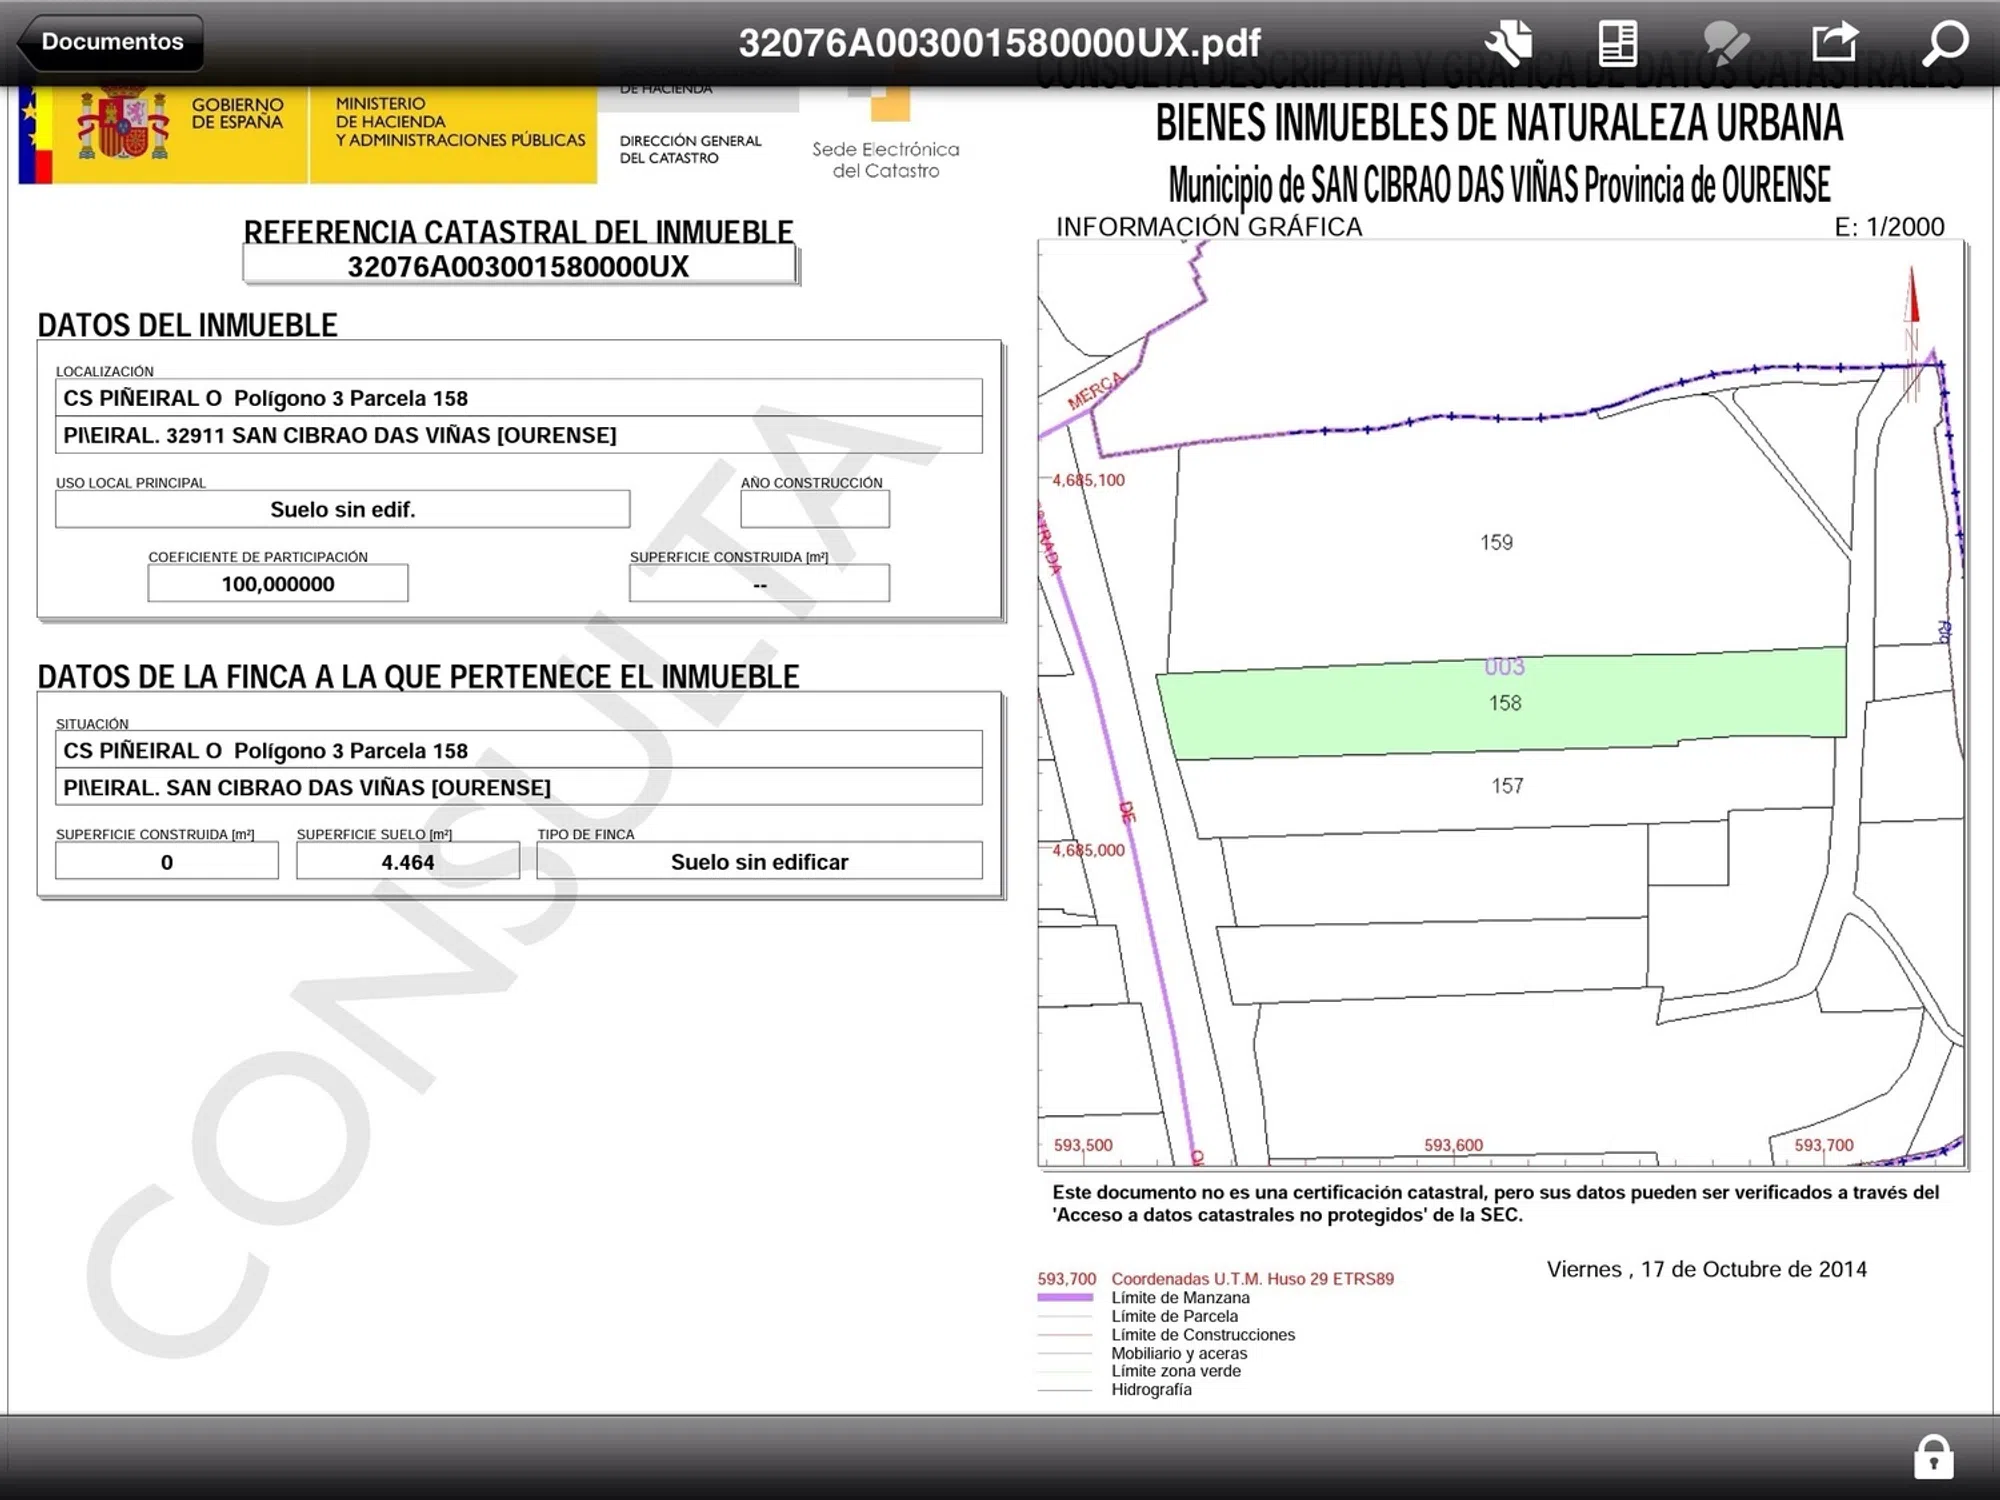Tap the Tipo de Finca Suelo sin edificar field
2000x1500 pixels.
(759, 862)
